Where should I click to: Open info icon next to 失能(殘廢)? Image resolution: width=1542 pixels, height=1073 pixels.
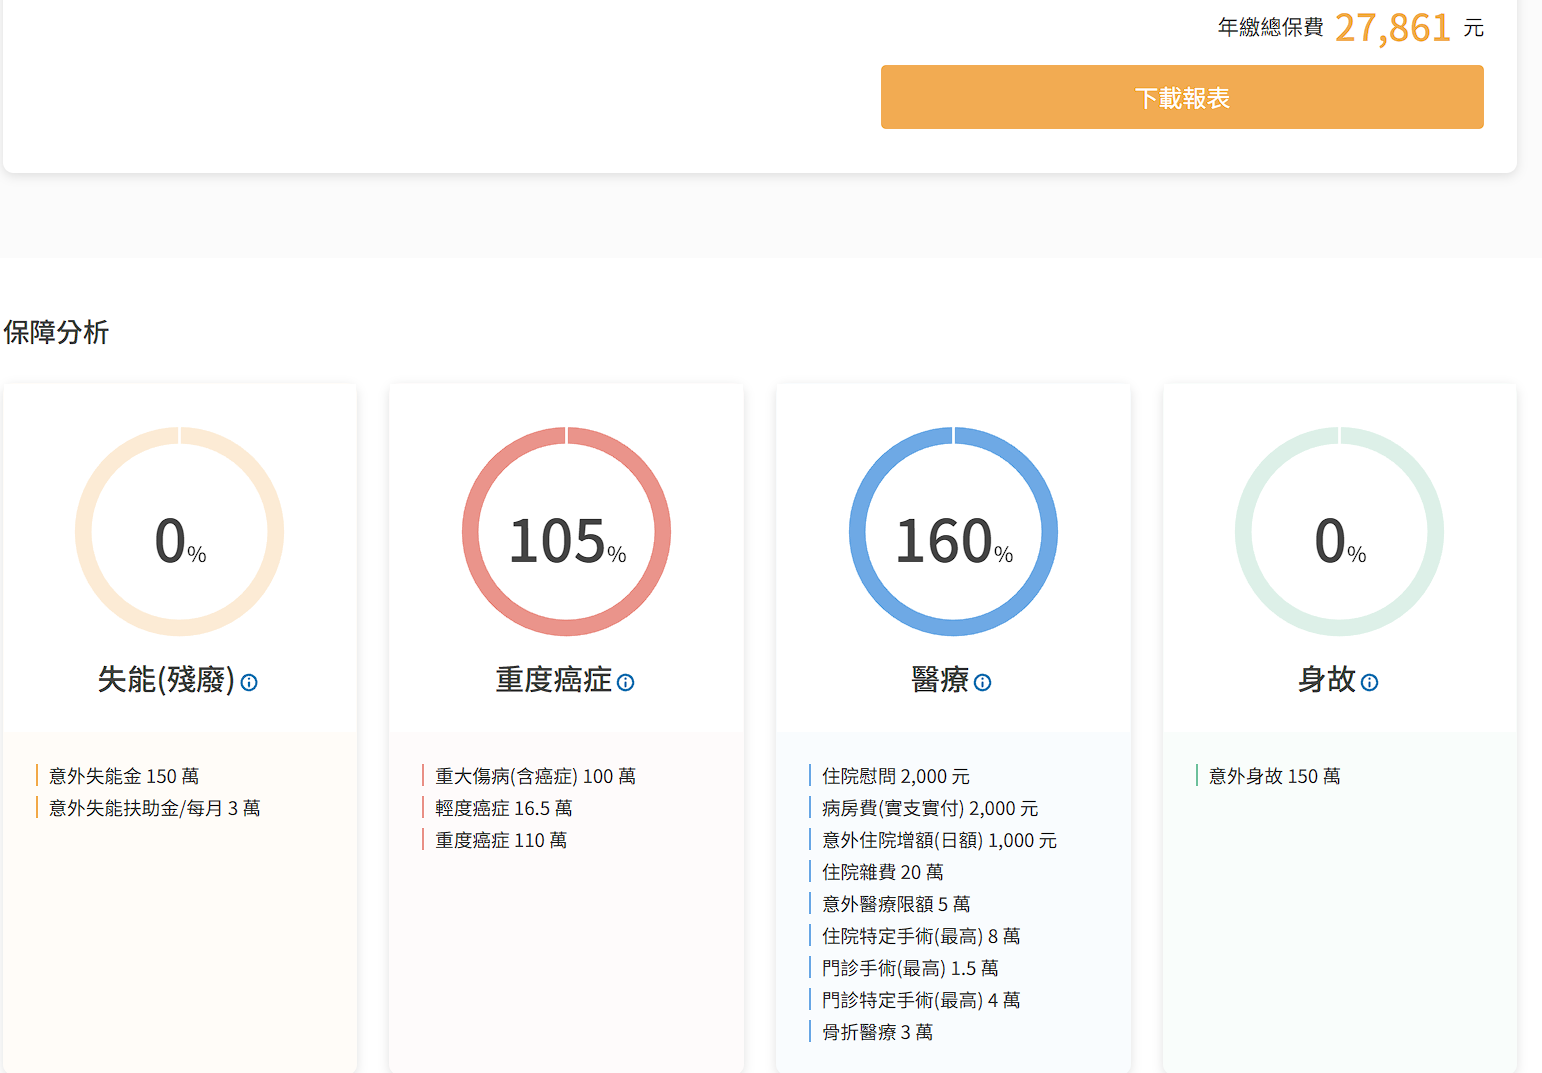[249, 682]
